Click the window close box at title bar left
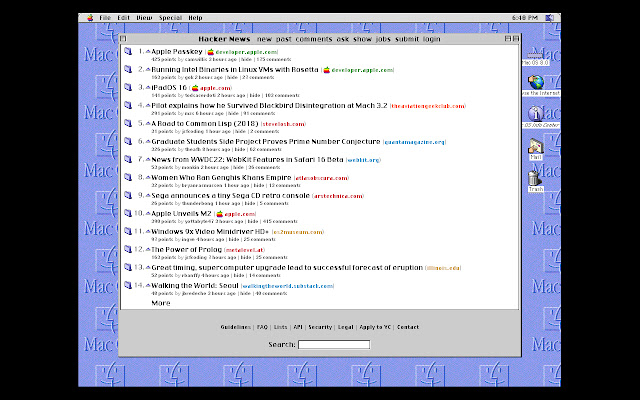This screenshot has height=400, width=640. (123, 39)
